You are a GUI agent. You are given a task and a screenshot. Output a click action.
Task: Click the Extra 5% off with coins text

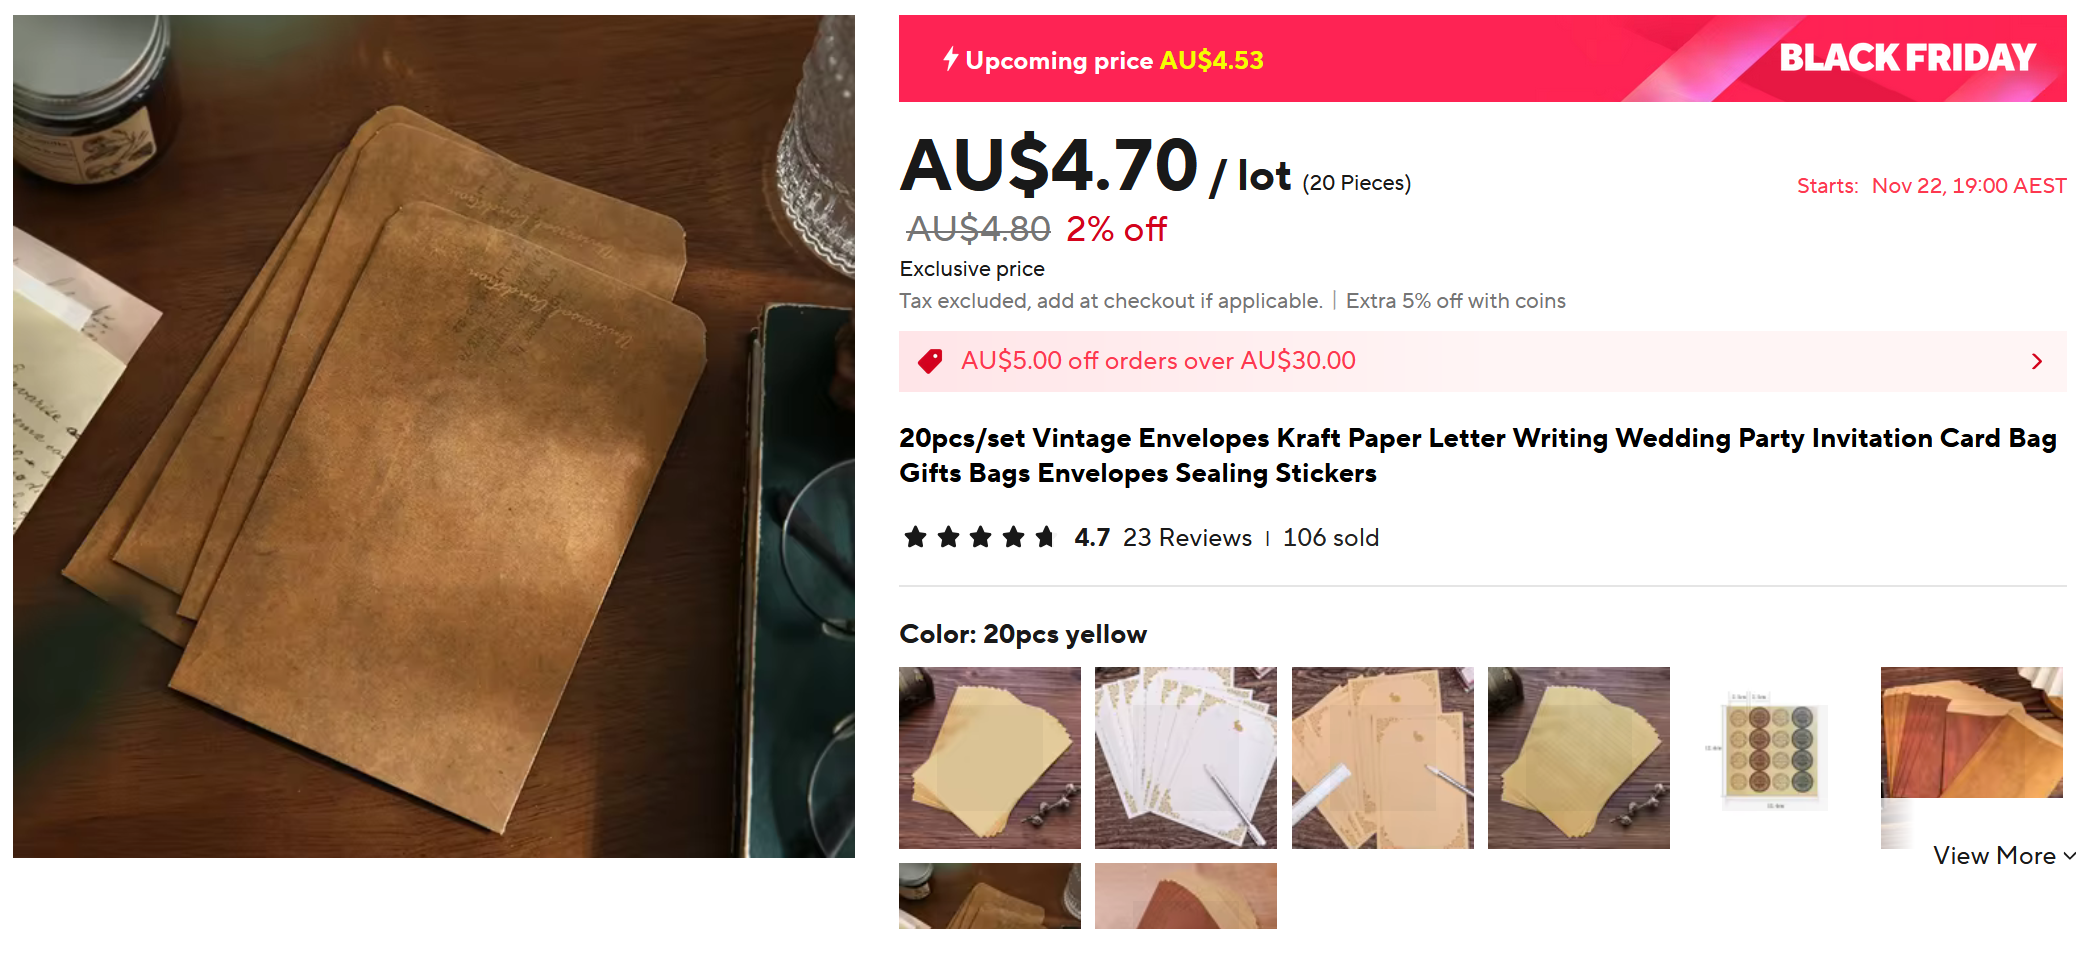[1455, 301]
